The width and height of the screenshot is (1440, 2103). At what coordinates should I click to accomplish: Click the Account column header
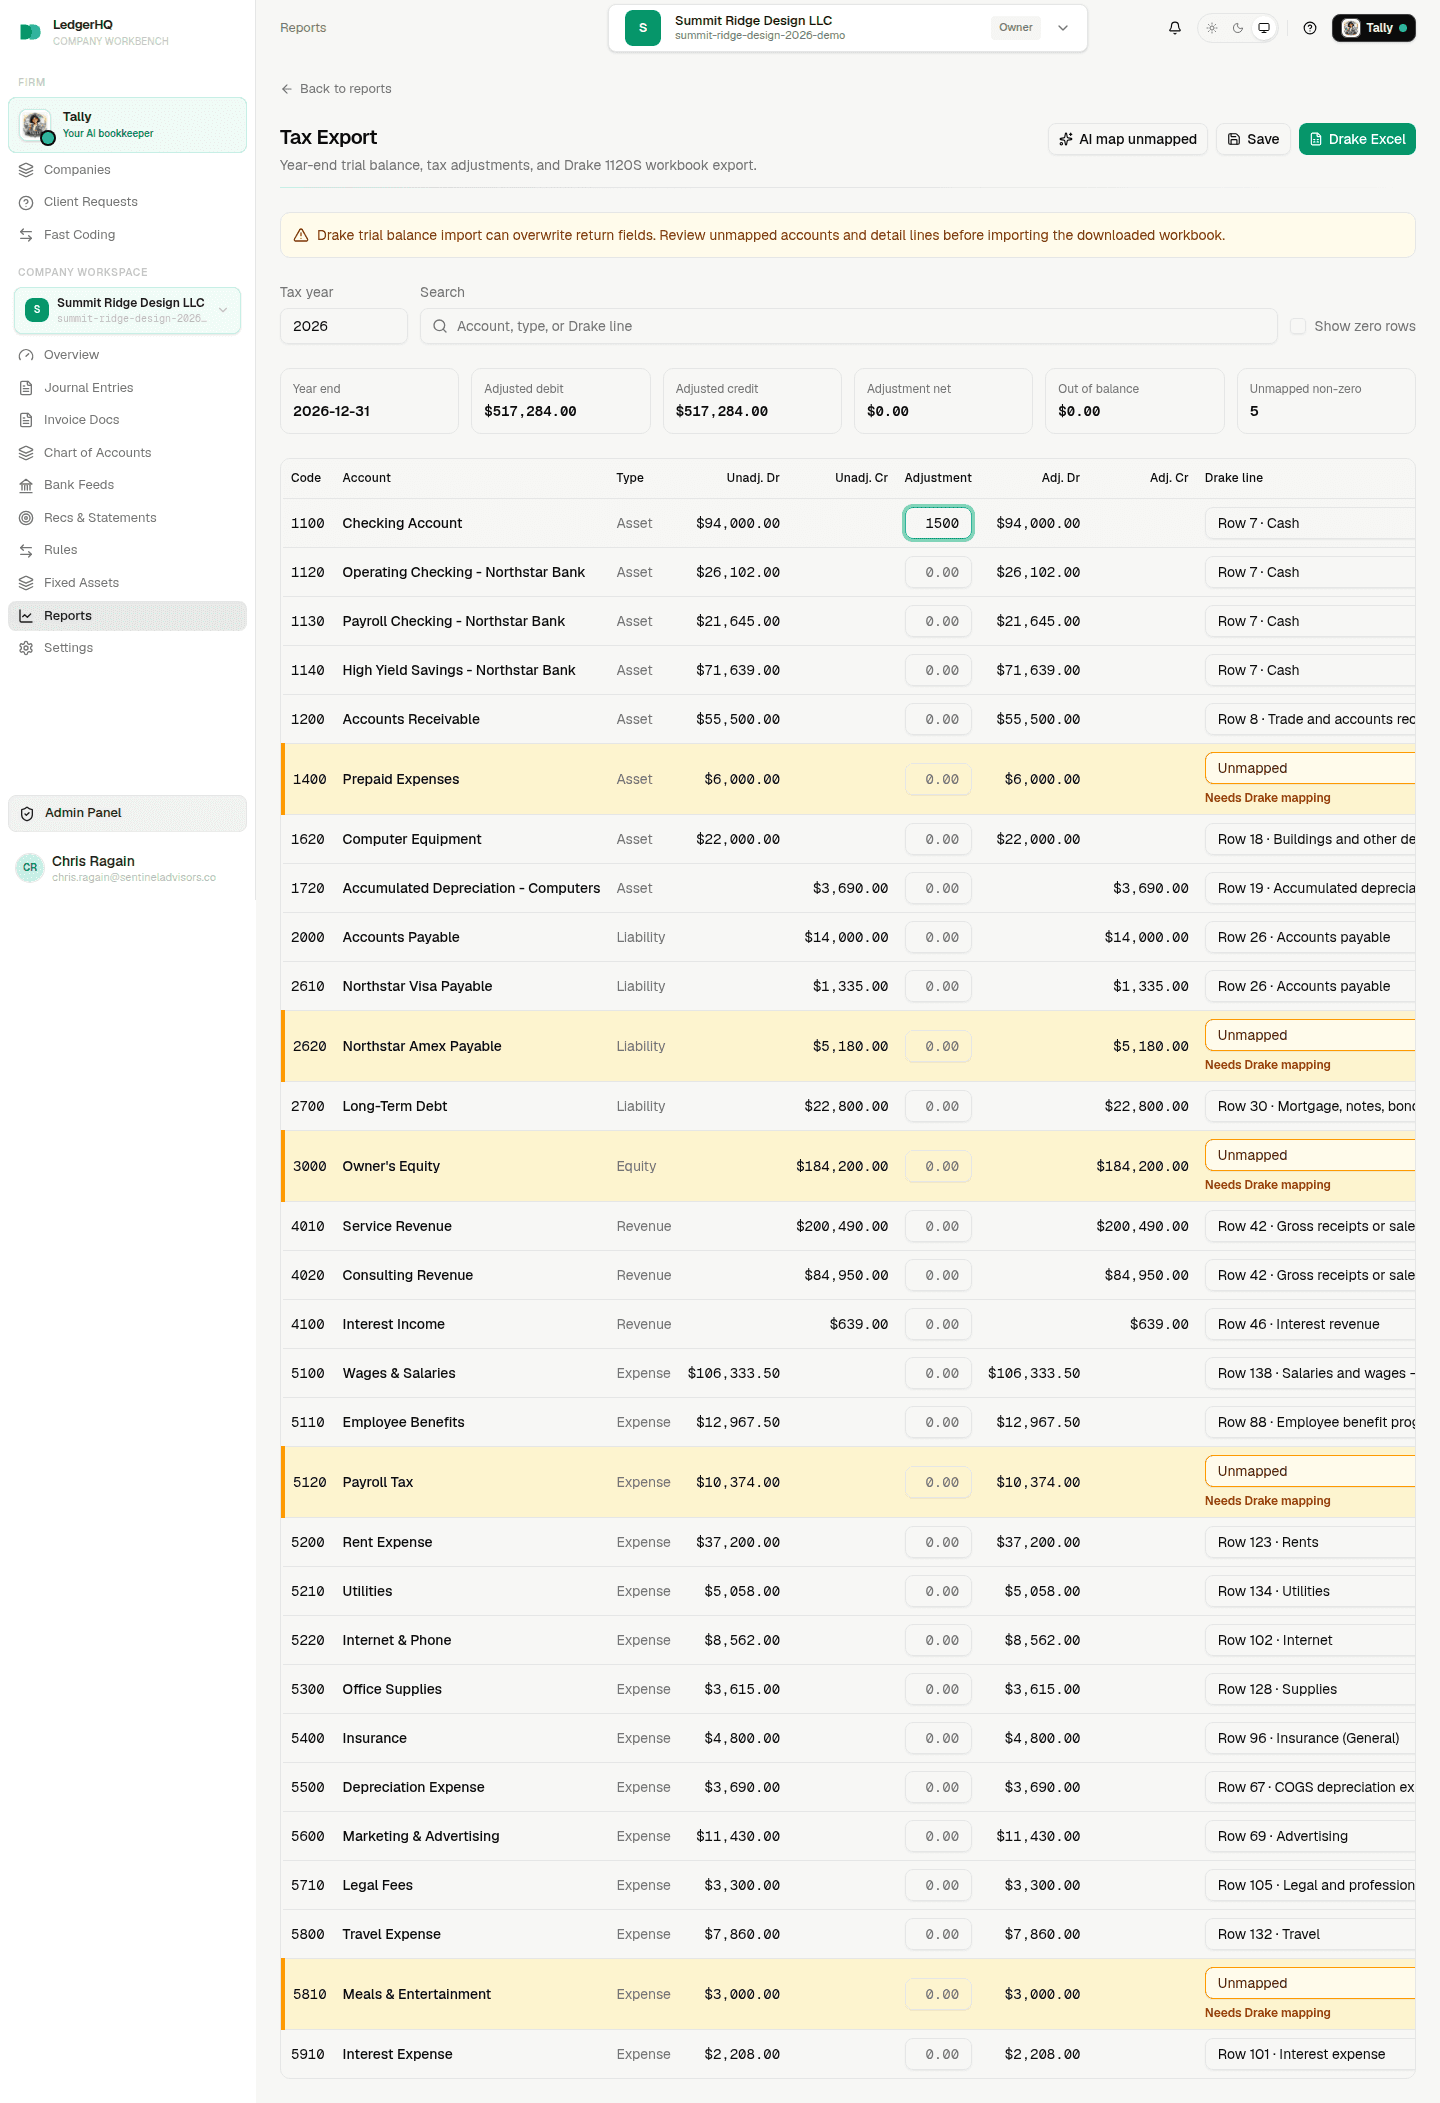point(366,478)
